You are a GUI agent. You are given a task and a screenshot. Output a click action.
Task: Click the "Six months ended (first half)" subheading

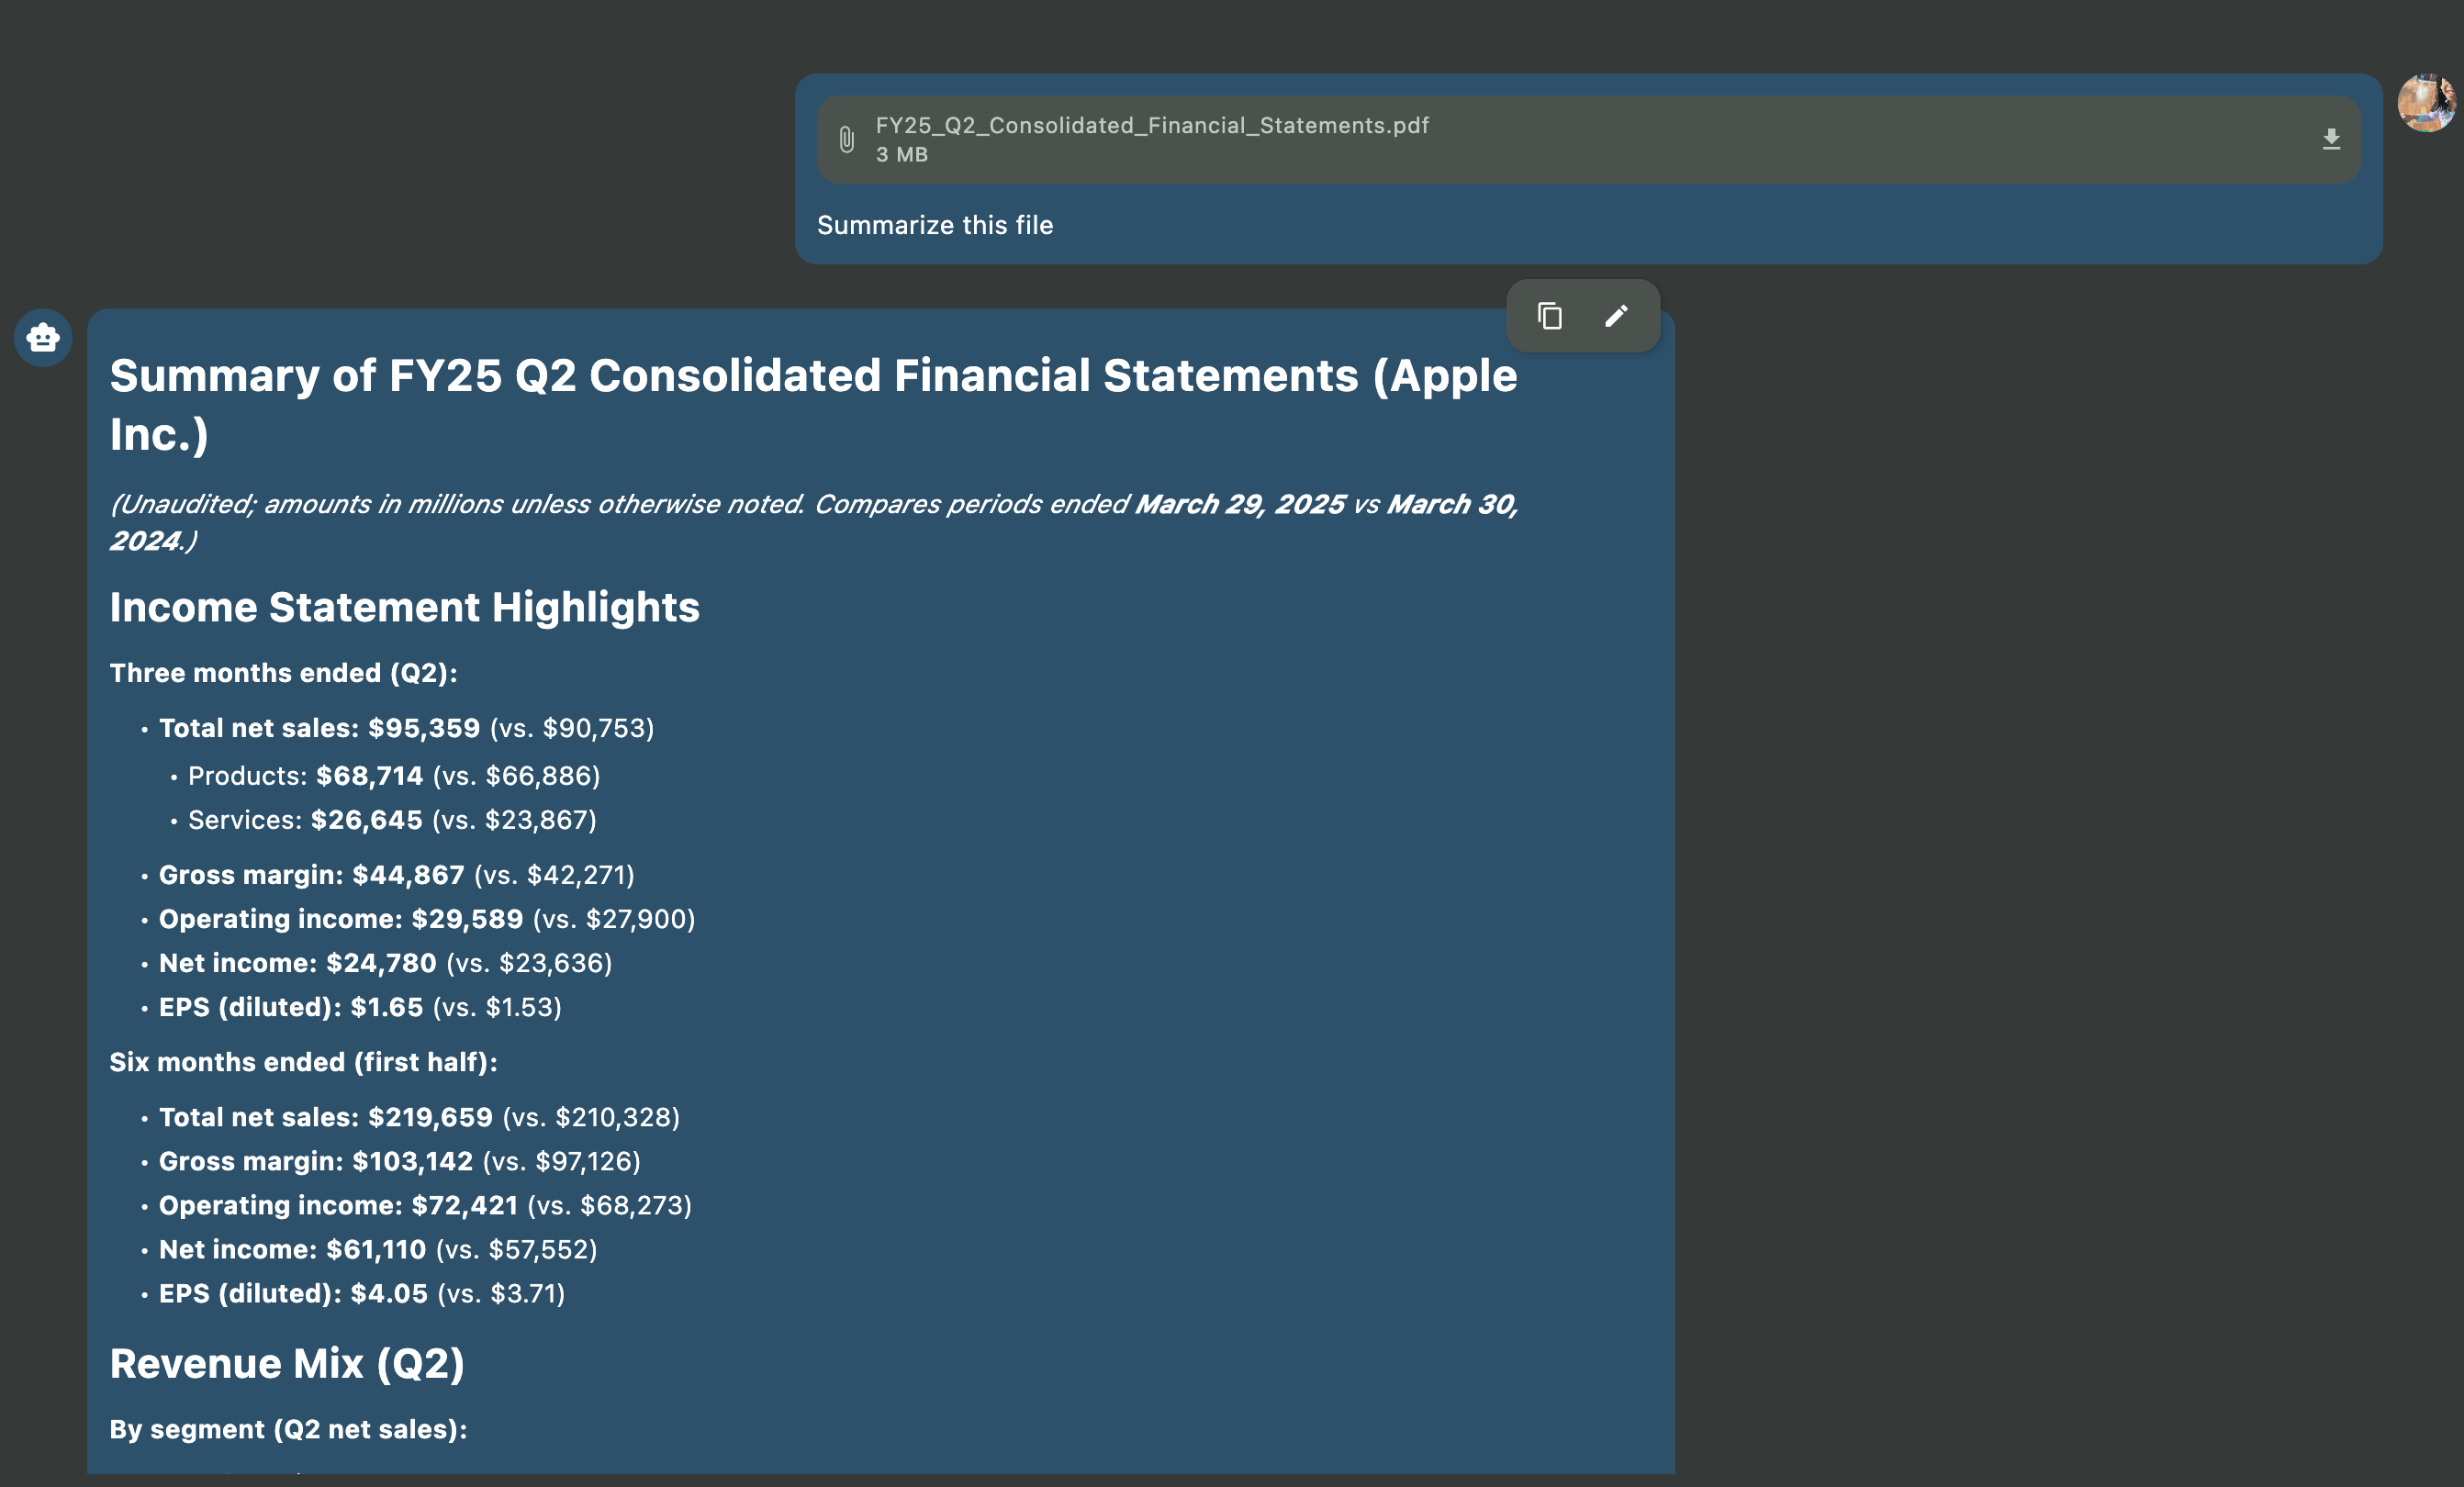point(303,1062)
